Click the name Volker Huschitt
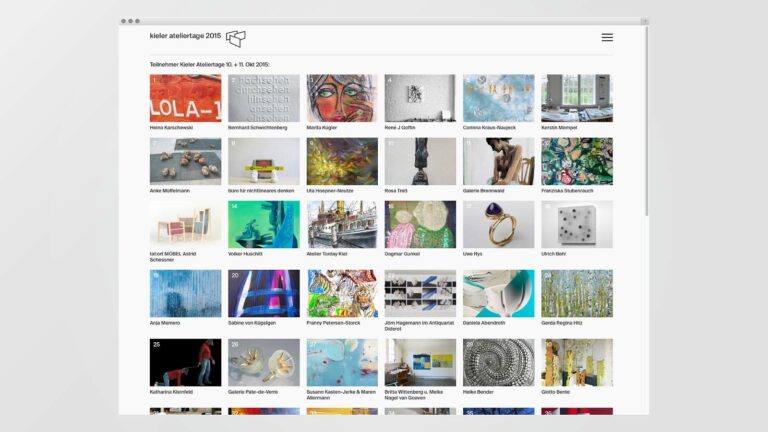The width and height of the screenshot is (768, 432). point(245,254)
